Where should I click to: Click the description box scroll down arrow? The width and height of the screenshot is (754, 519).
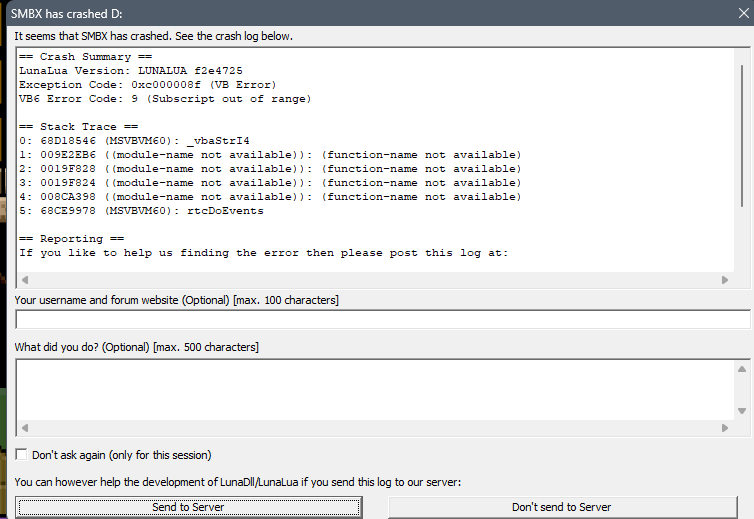(x=742, y=411)
